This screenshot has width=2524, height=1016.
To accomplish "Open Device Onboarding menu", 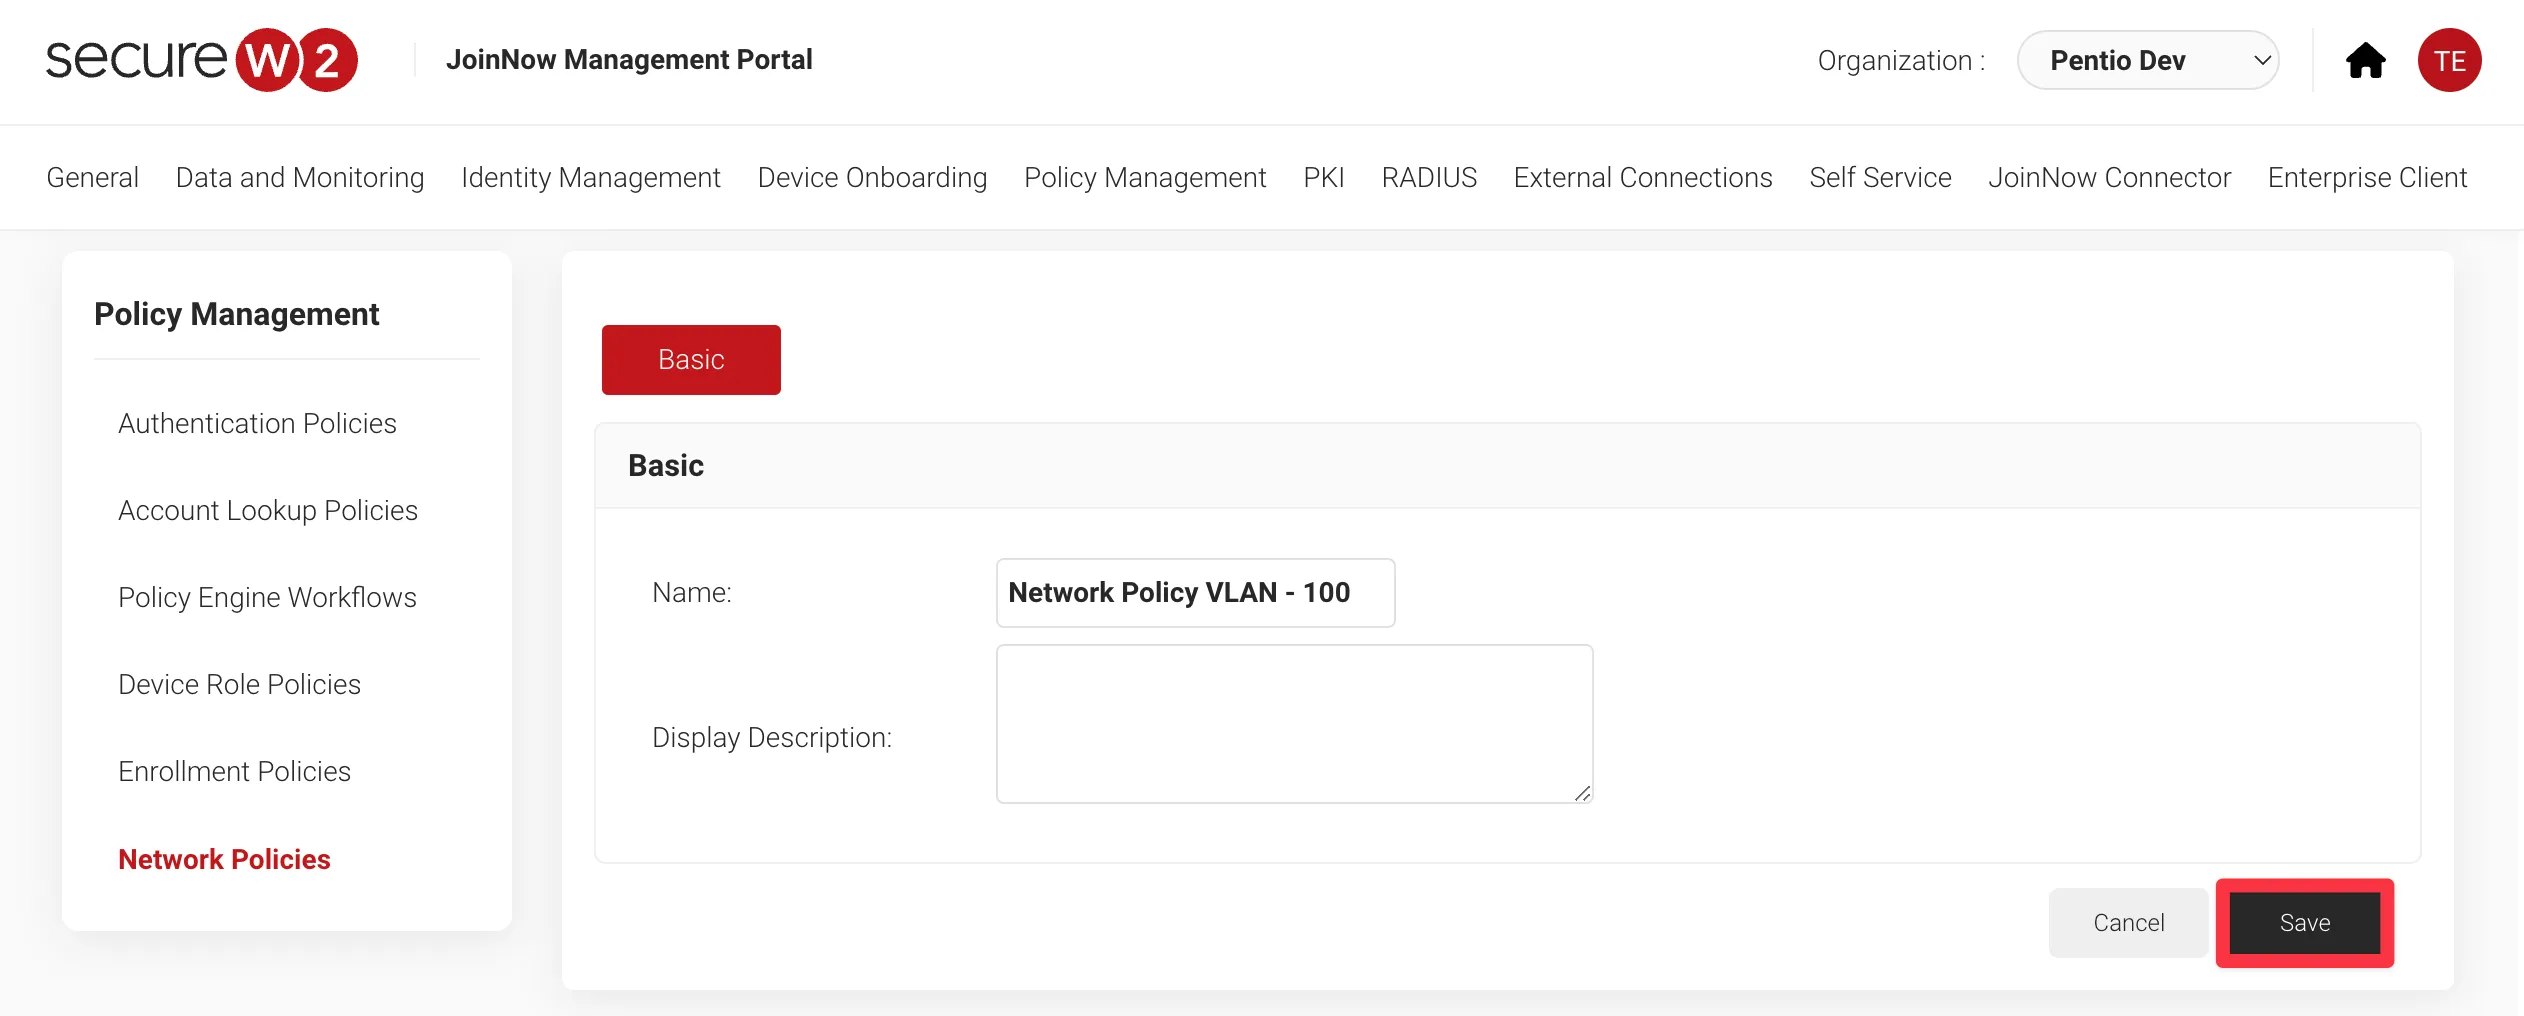I will pyautogui.click(x=872, y=177).
